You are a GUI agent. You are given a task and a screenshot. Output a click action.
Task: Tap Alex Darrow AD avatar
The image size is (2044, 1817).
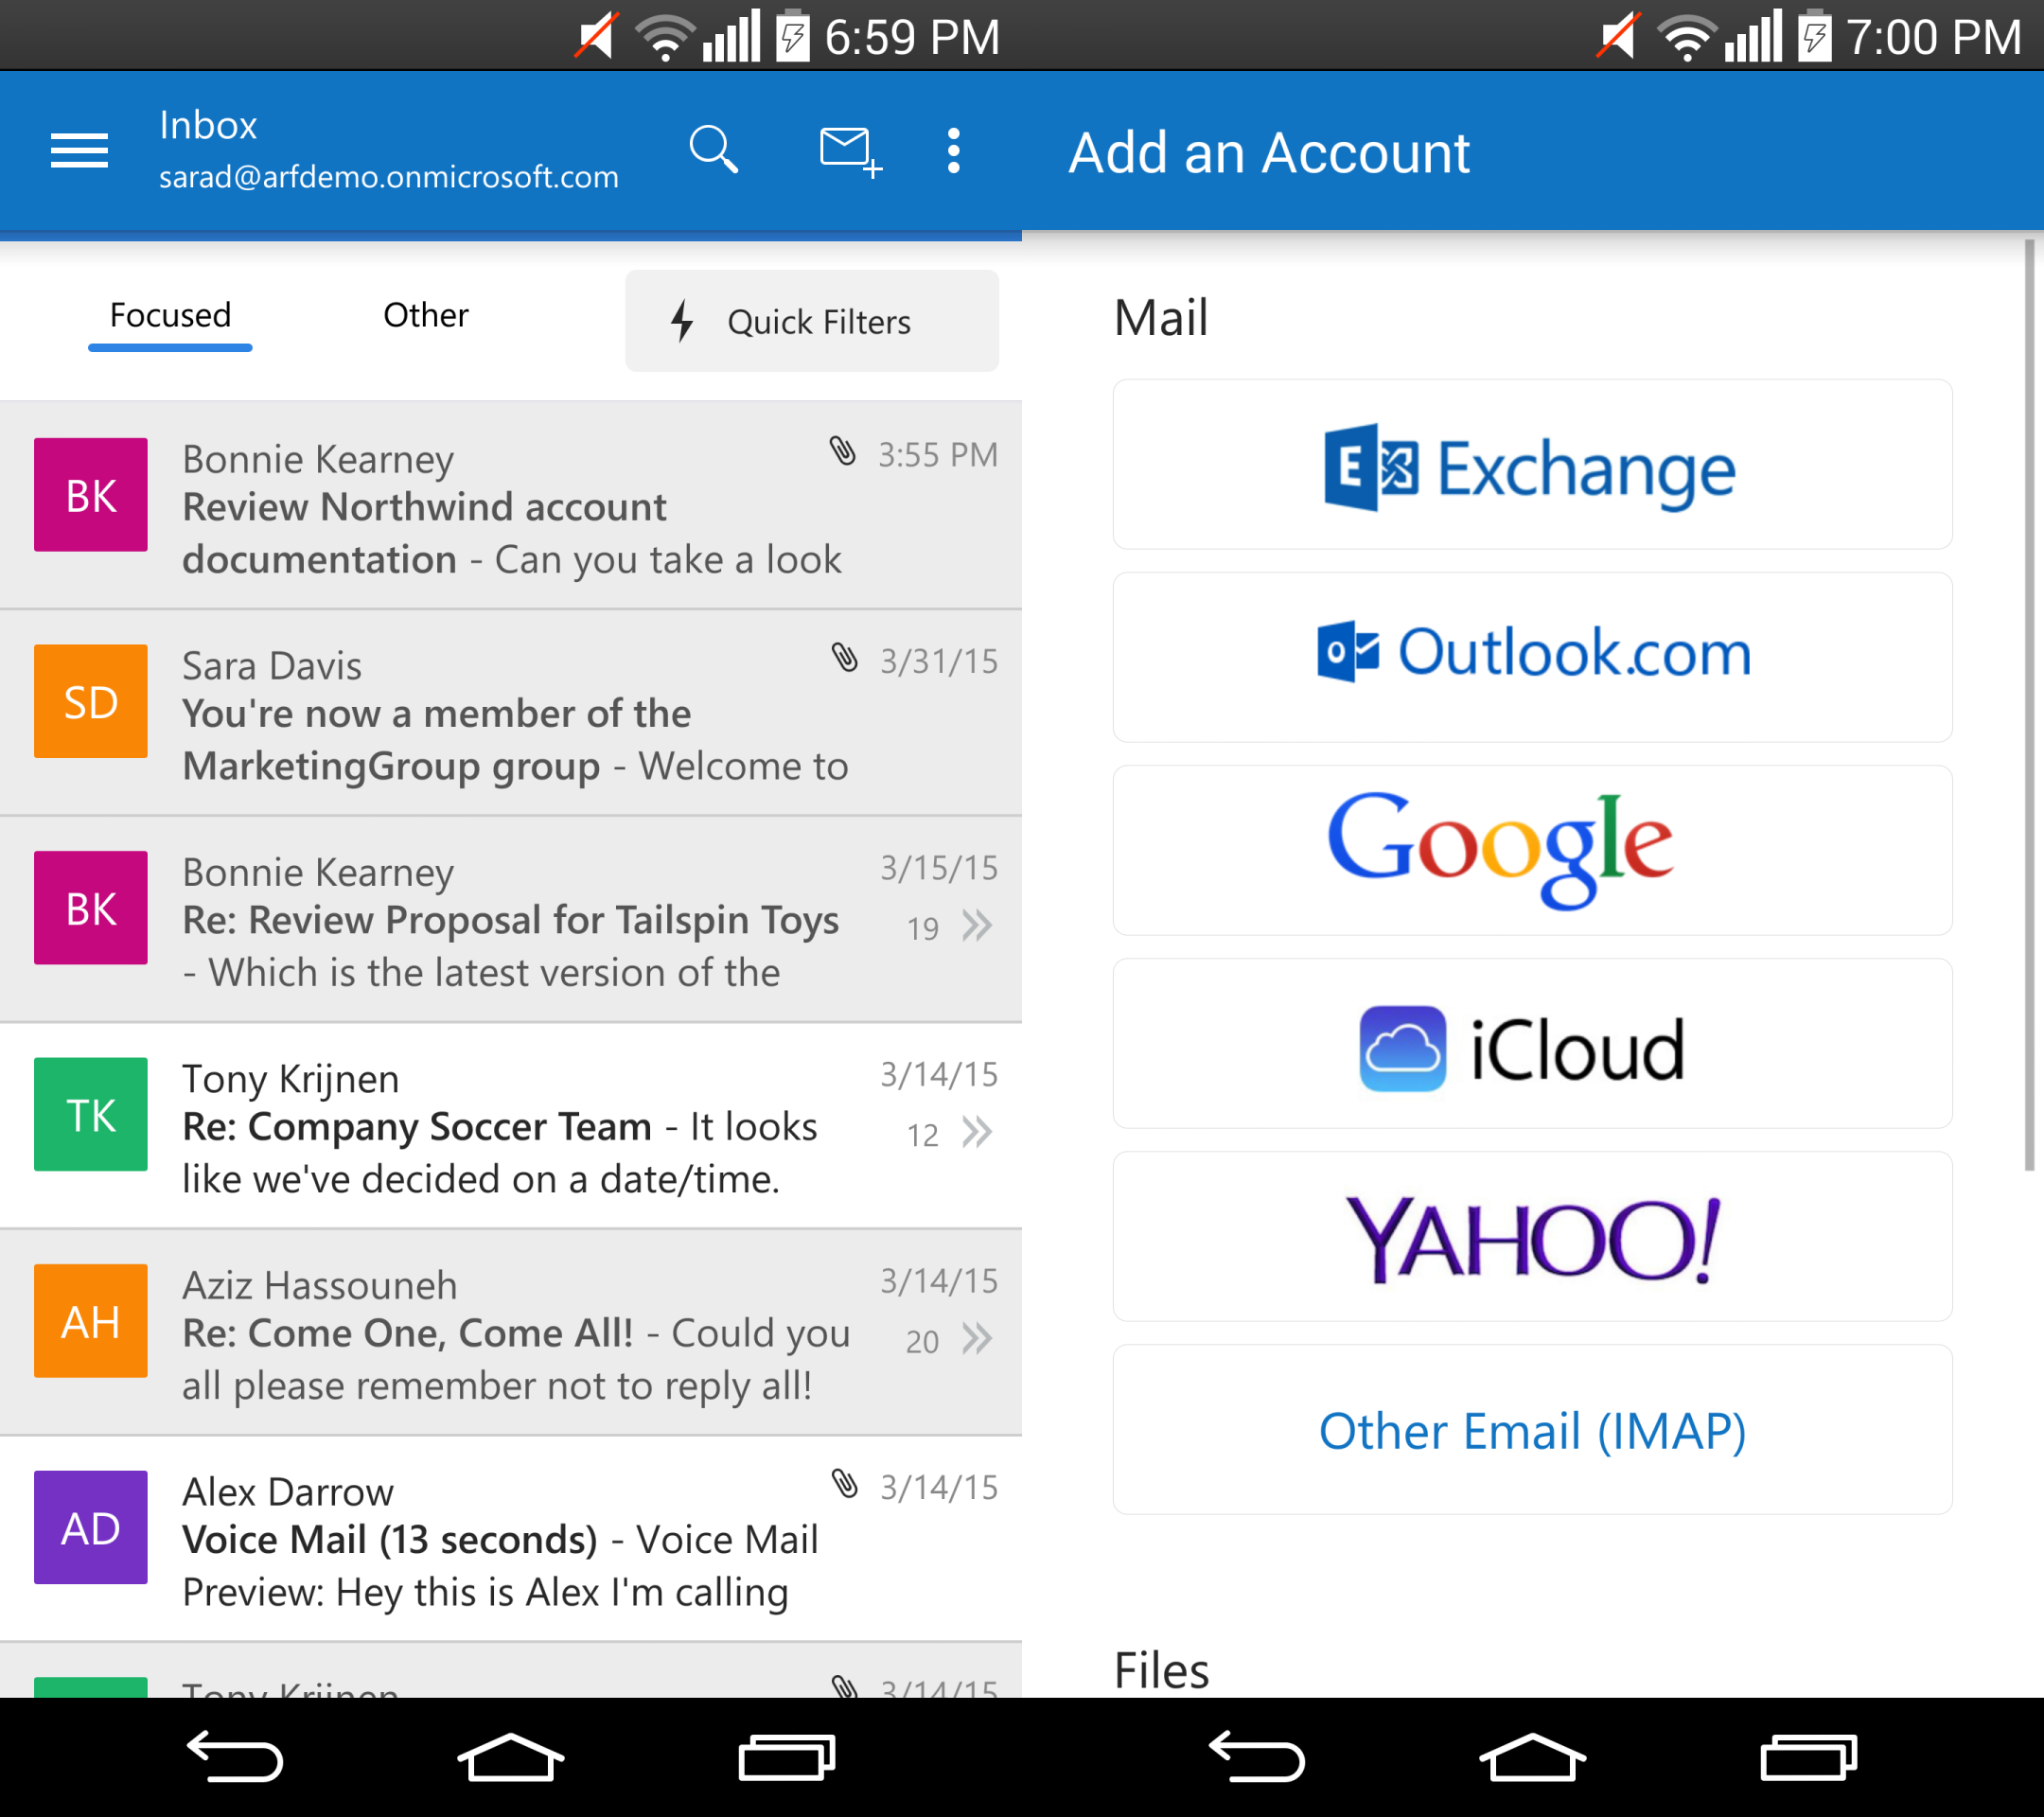click(91, 1527)
